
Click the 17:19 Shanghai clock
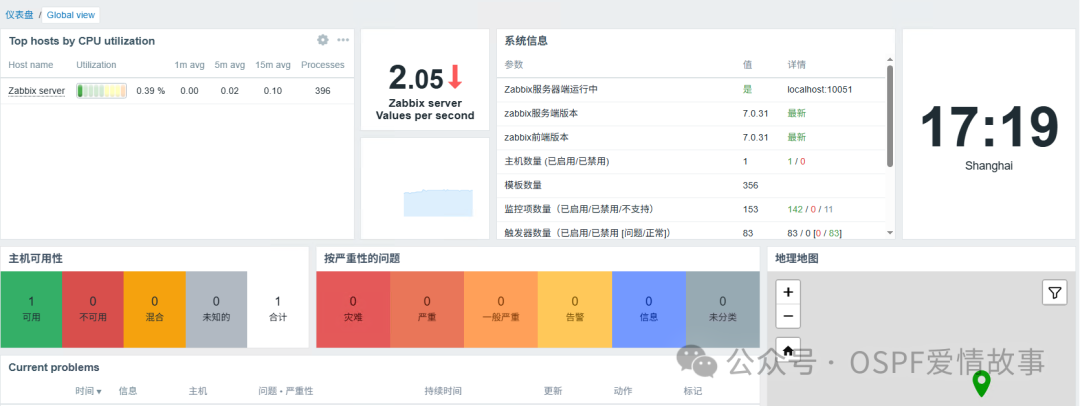[x=988, y=135]
